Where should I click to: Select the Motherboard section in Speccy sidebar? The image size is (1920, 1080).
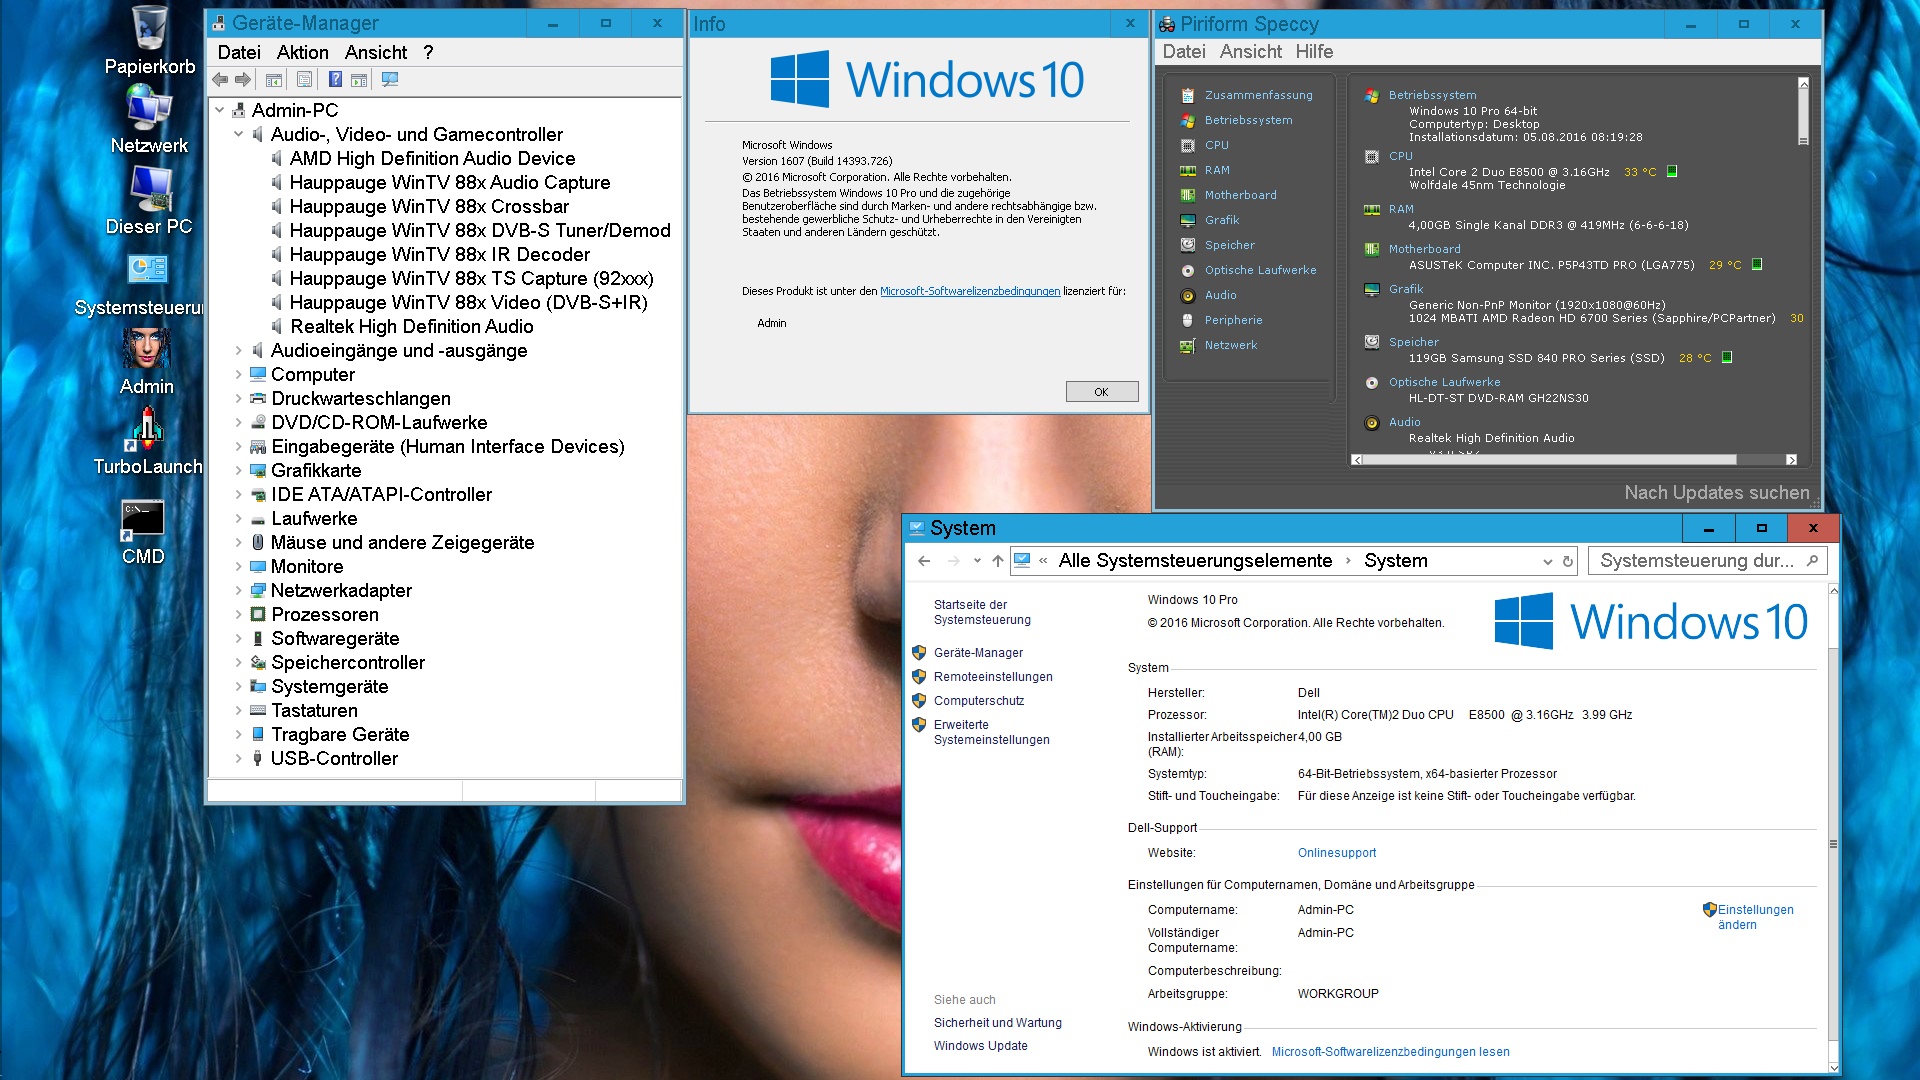click(1240, 195)
